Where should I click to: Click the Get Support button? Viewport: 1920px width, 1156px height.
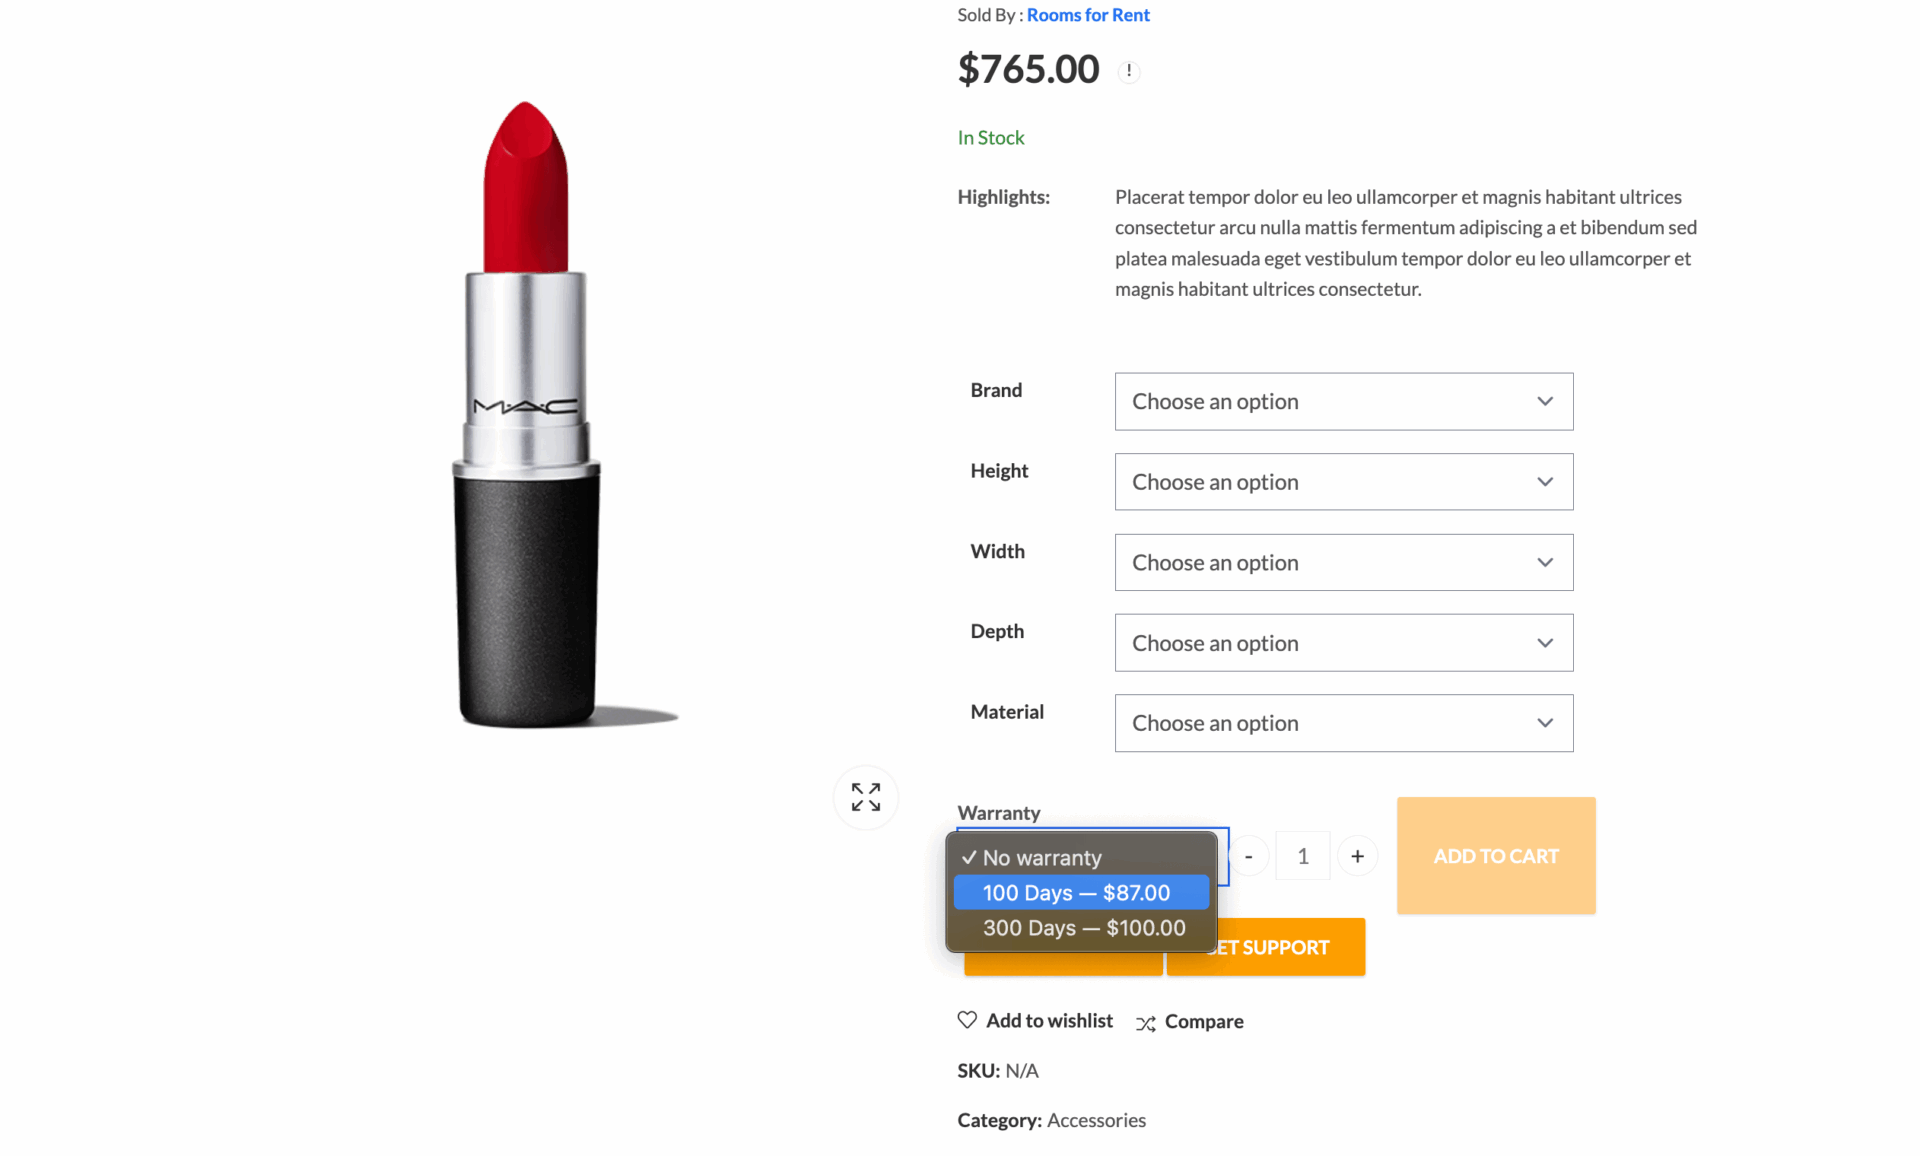1266,947
